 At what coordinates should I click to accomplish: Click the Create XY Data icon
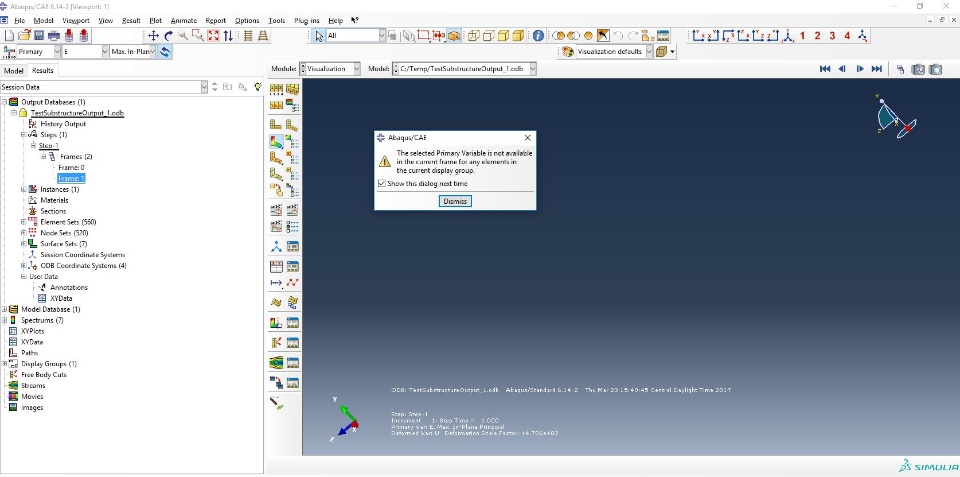click(x=276, y=266)
